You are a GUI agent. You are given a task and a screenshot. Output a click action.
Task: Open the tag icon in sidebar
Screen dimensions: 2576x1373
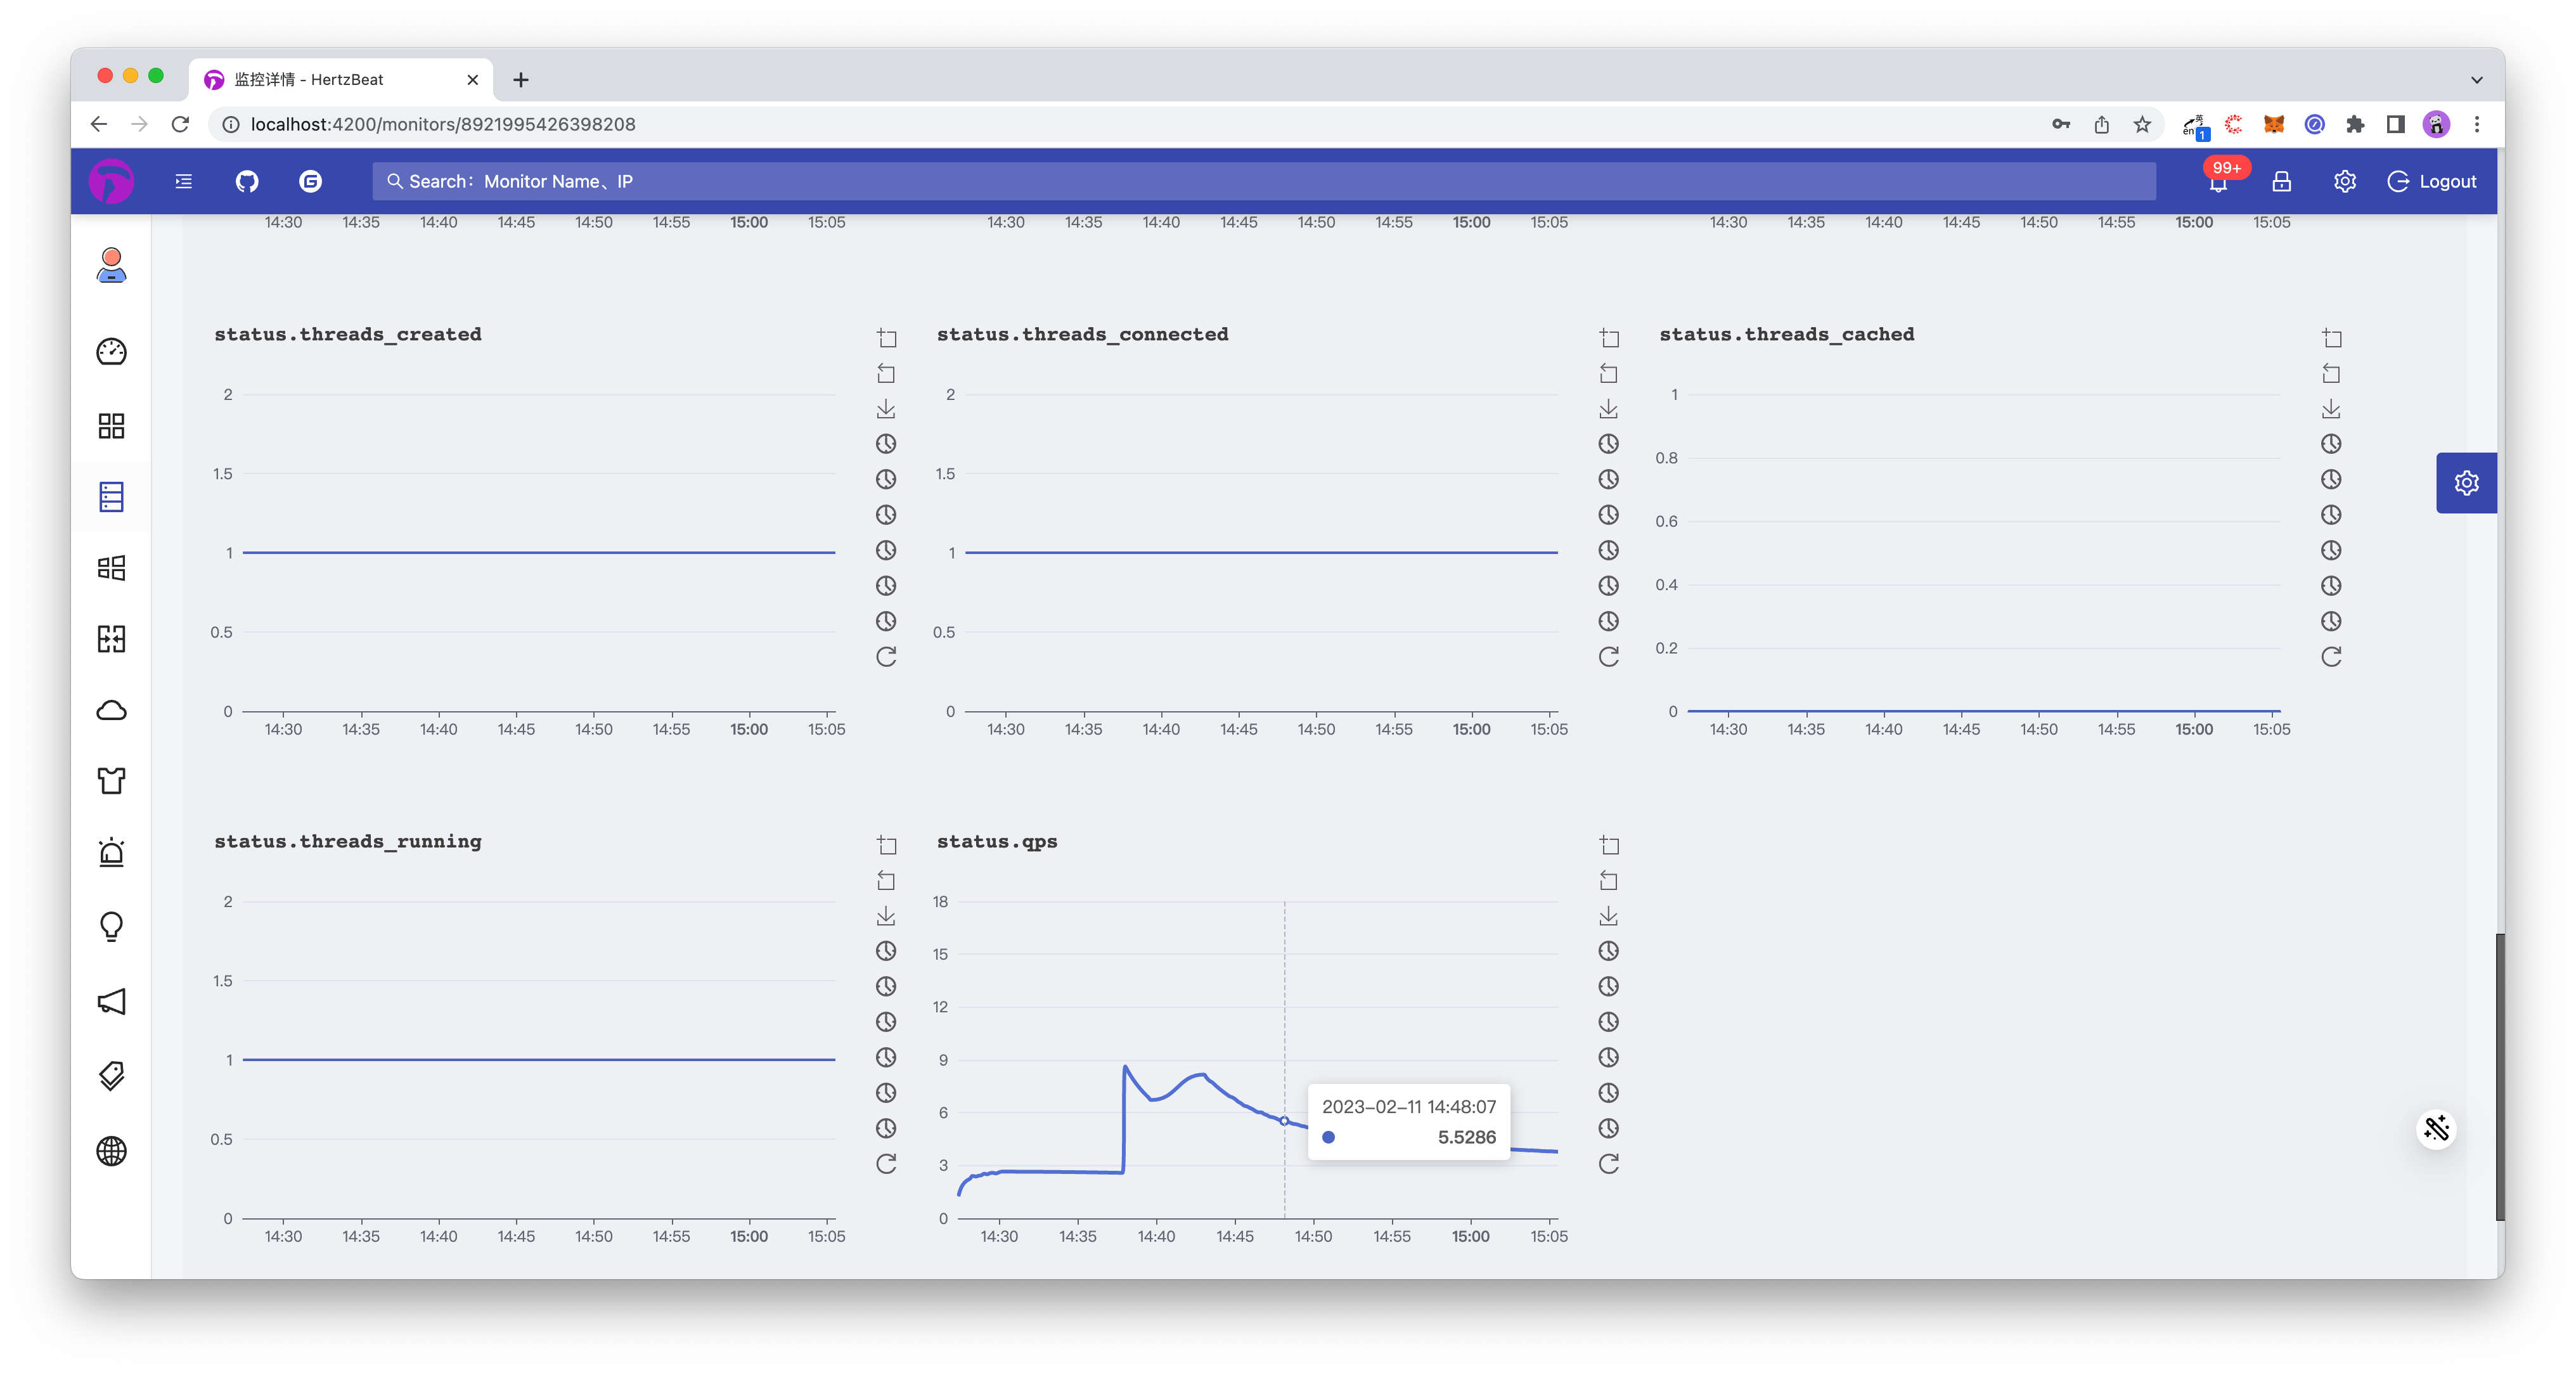111,1076
